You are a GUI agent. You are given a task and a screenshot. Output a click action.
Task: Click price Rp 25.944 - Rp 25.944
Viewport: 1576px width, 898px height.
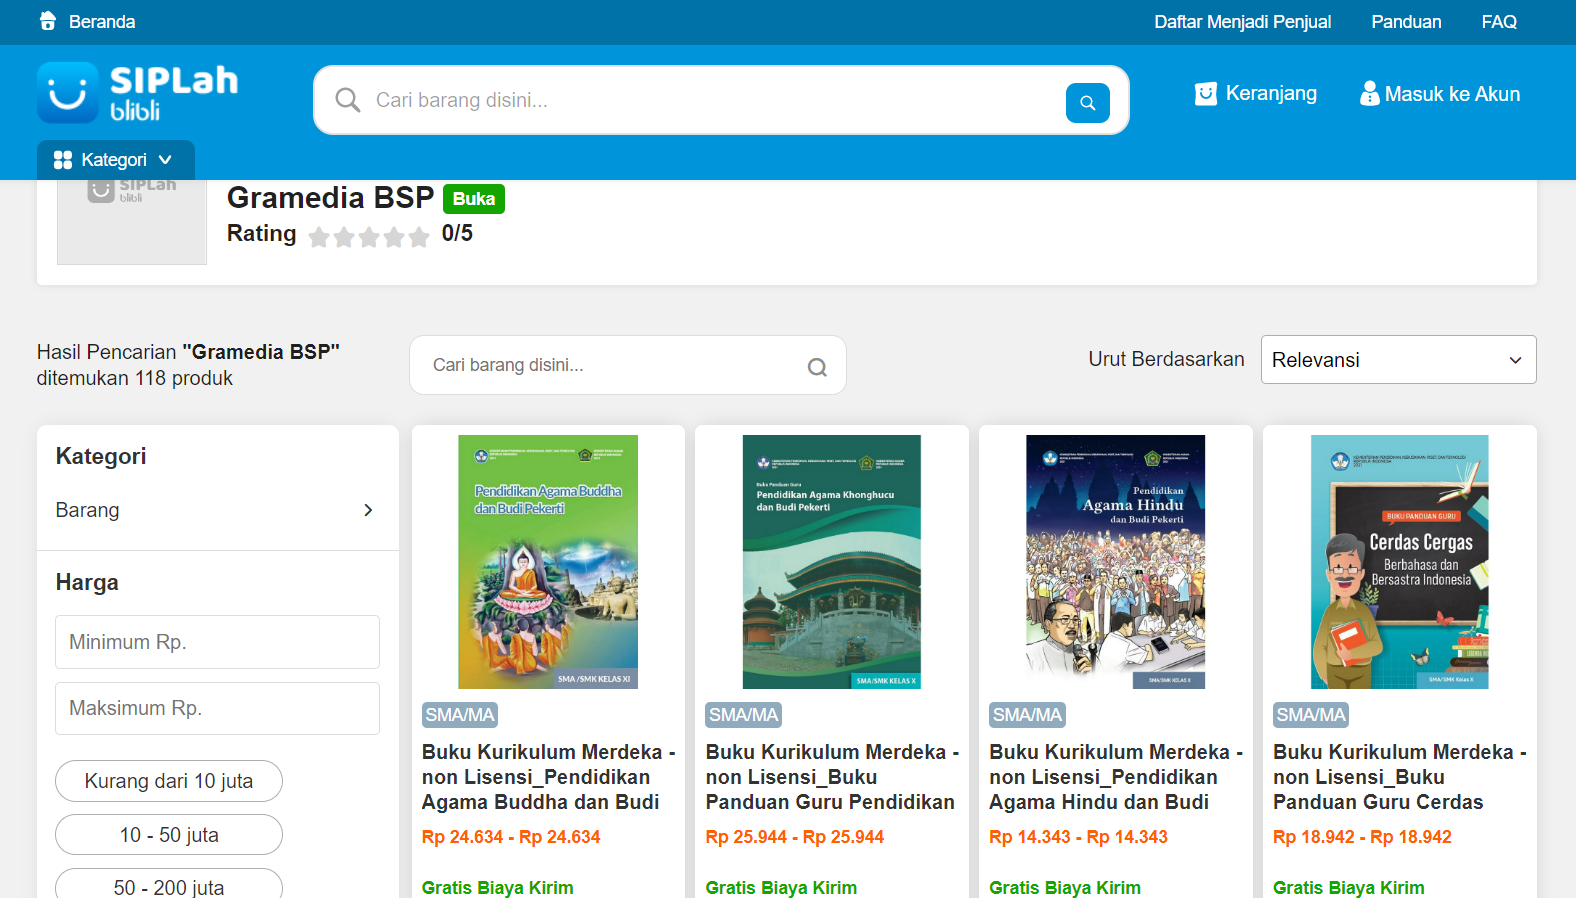pyautogui.click(x=795, y=837)
